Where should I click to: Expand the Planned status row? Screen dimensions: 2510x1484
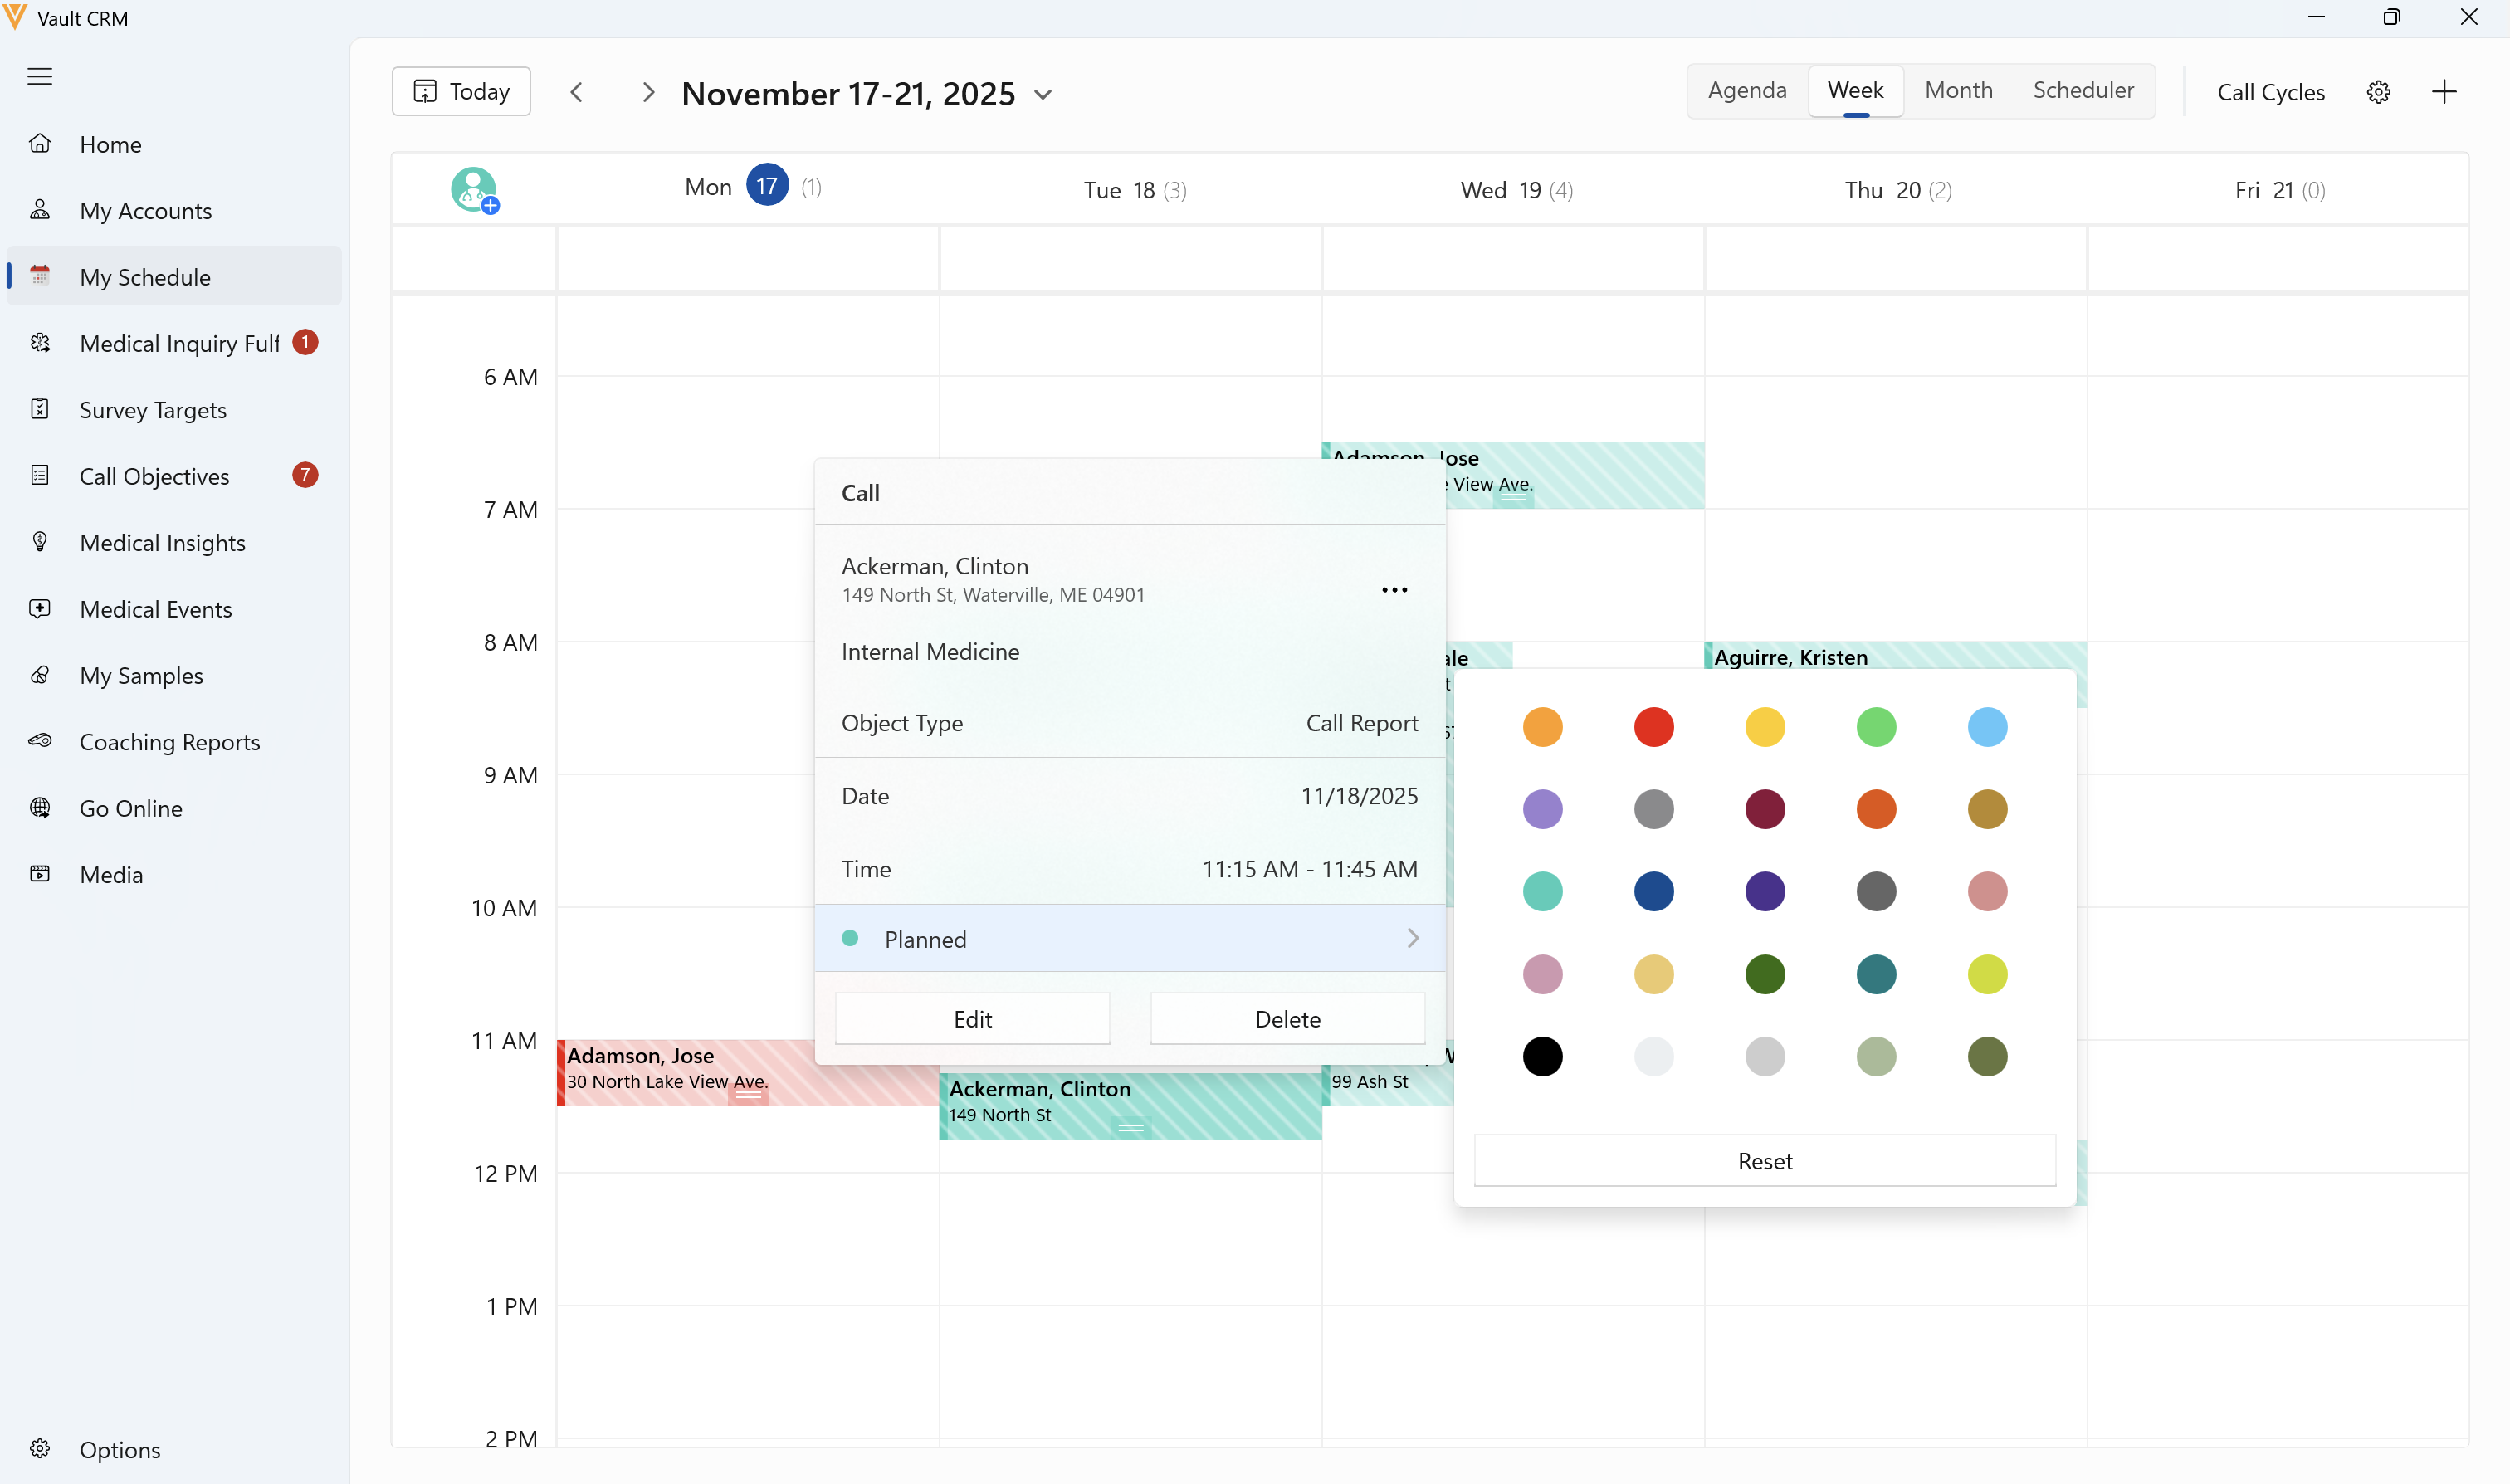(1130, 939)
